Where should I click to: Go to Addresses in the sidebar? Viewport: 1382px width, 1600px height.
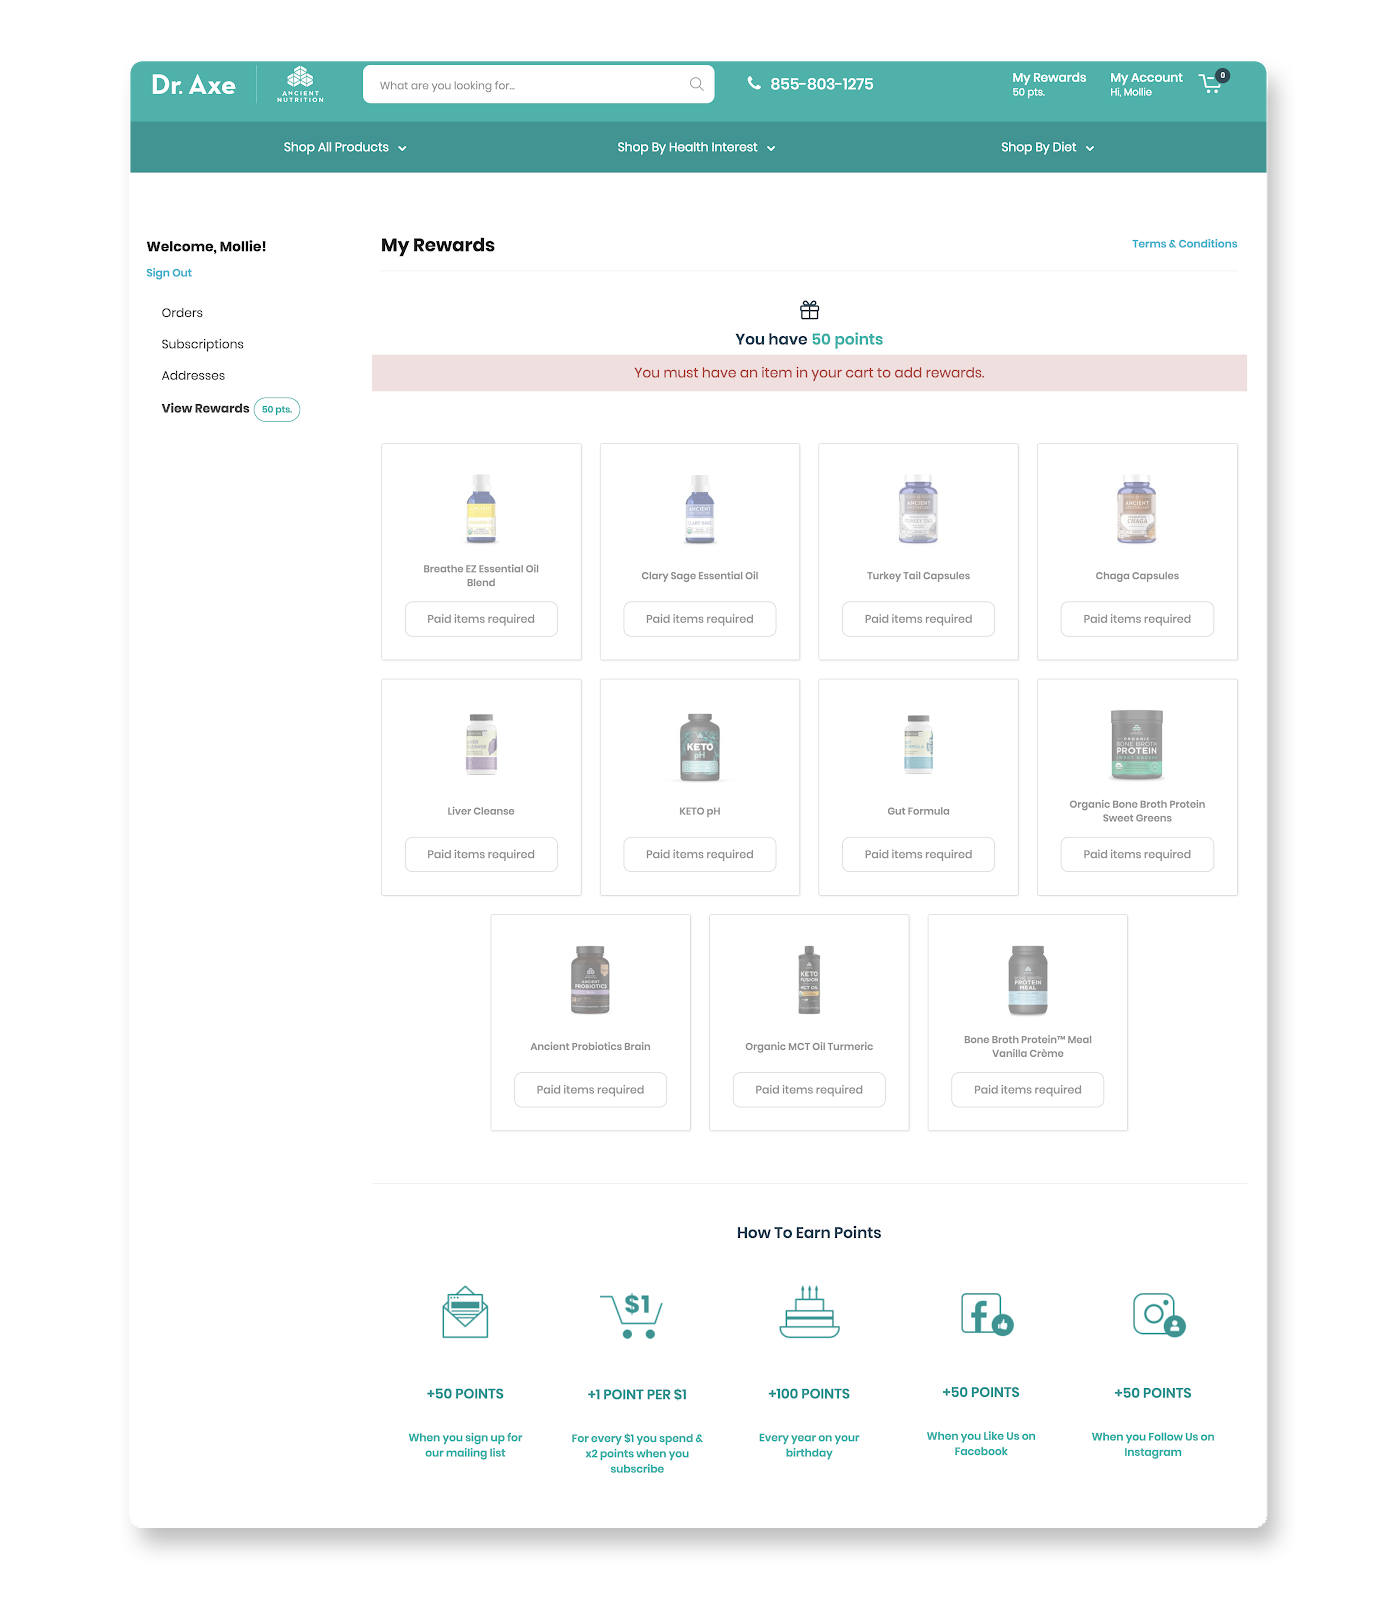[193, 376]
